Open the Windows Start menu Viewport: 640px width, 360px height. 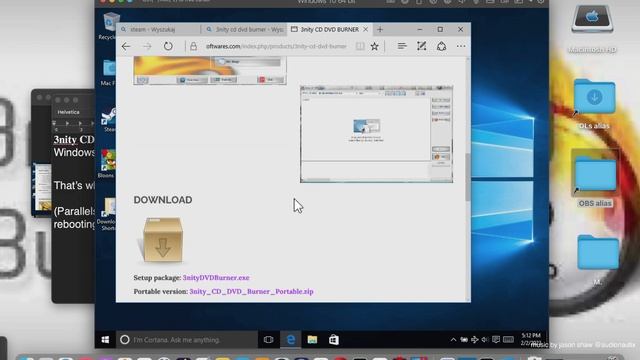(x=105, y=340)
